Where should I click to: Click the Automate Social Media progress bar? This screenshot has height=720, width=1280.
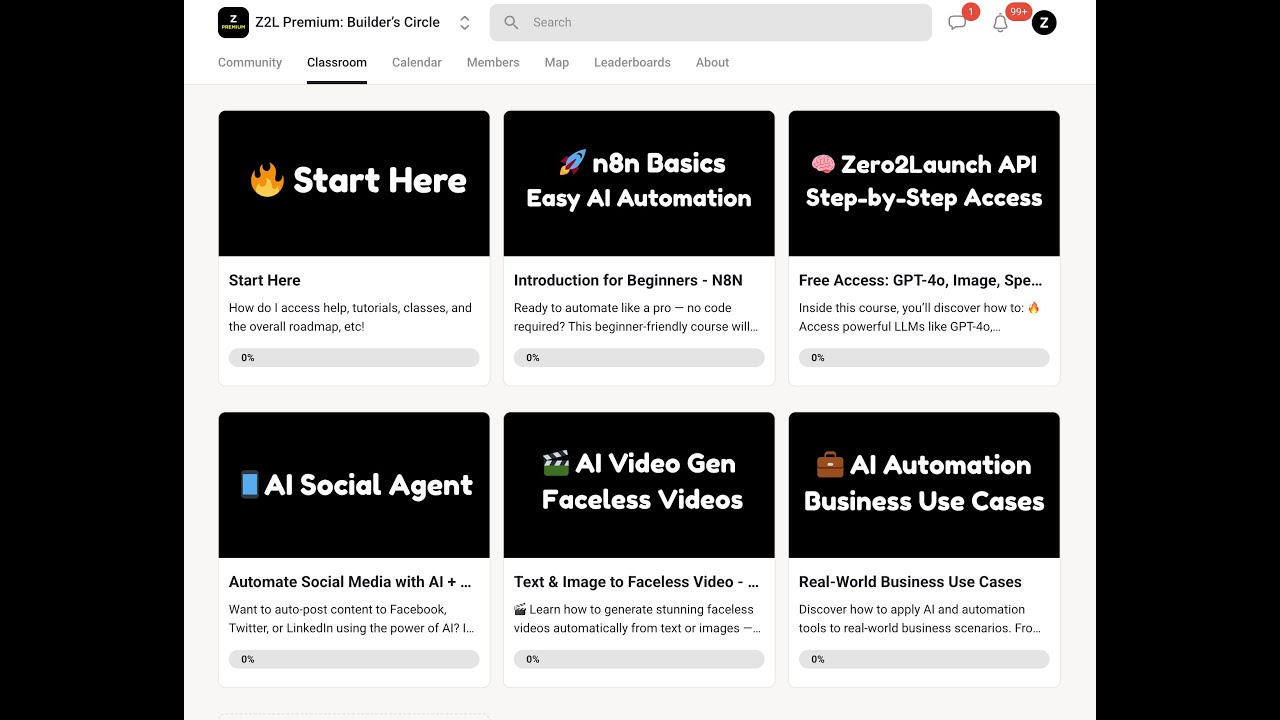click(x=354, y=659)
